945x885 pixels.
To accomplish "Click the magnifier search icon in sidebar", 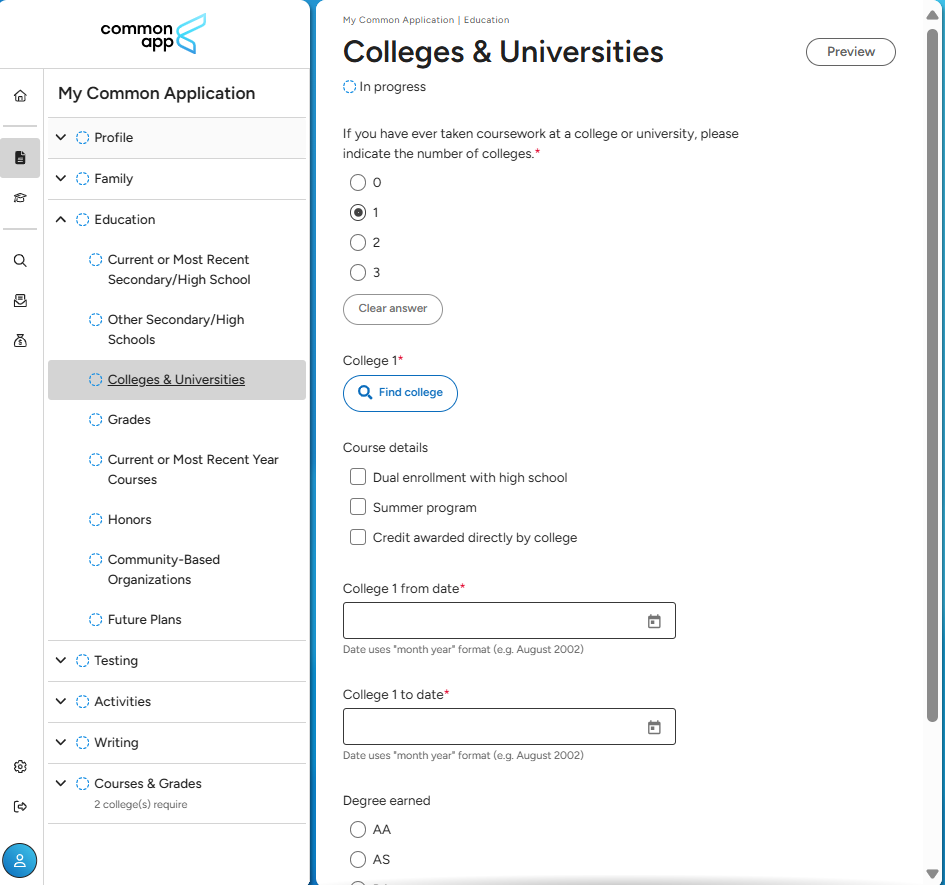I will click(20, 261).
